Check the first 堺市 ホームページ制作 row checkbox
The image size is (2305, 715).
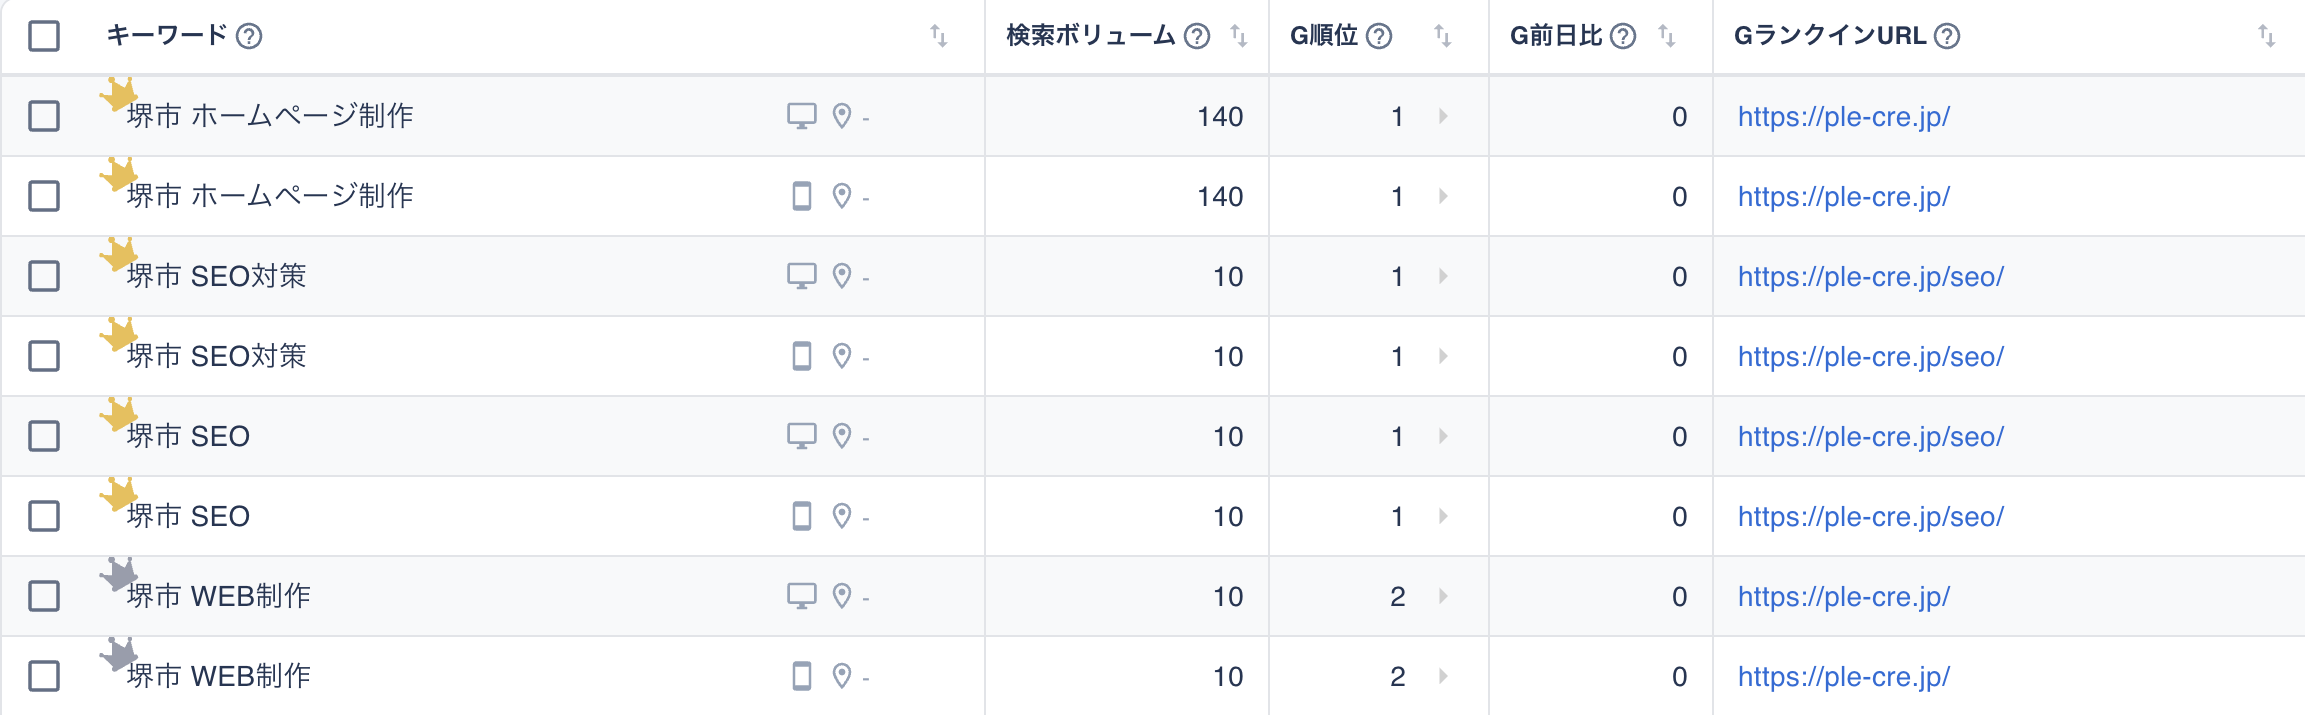(44, 116)
